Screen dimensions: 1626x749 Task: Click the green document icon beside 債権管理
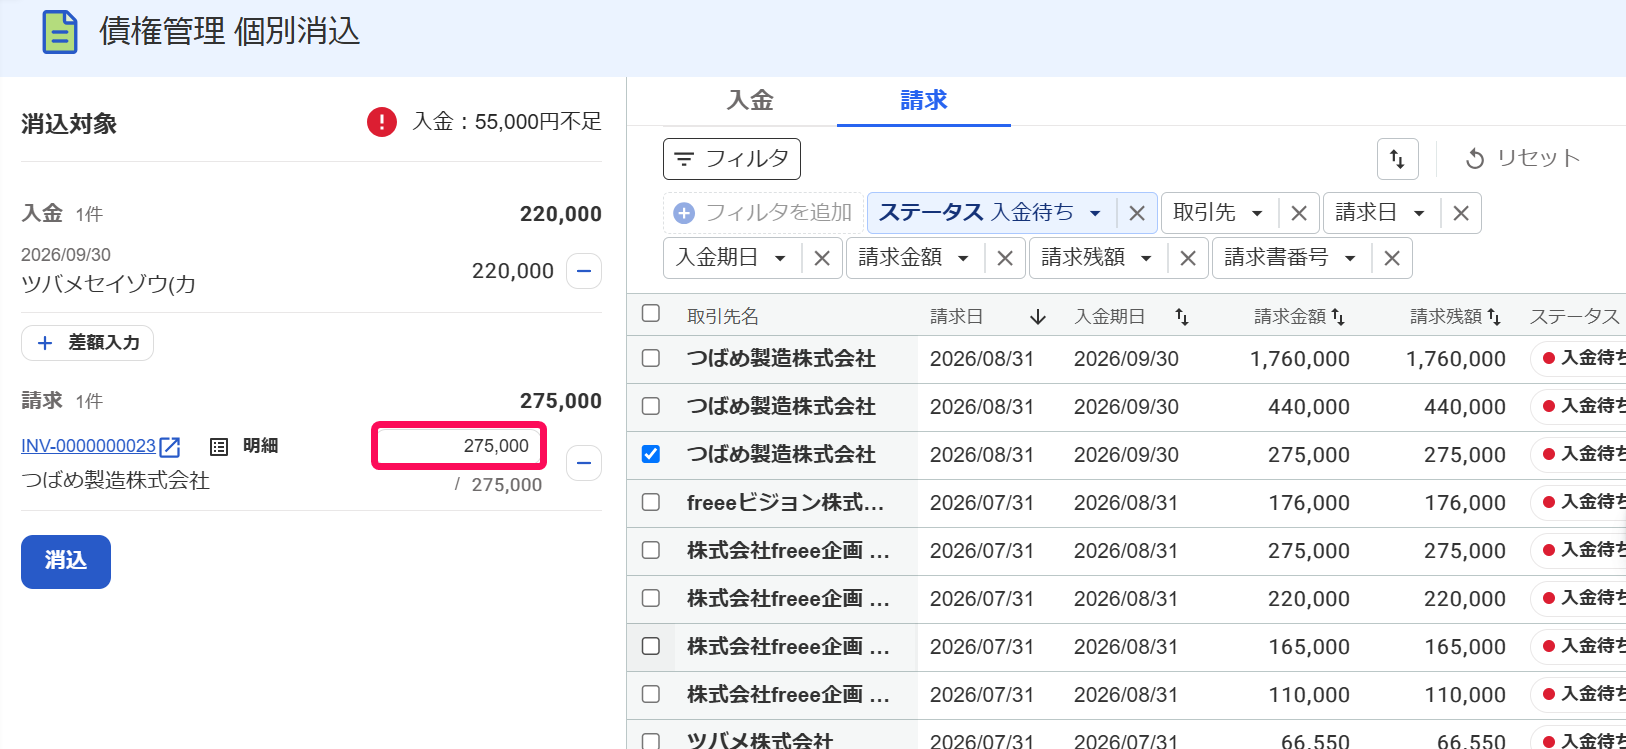[x=60, y=32]
